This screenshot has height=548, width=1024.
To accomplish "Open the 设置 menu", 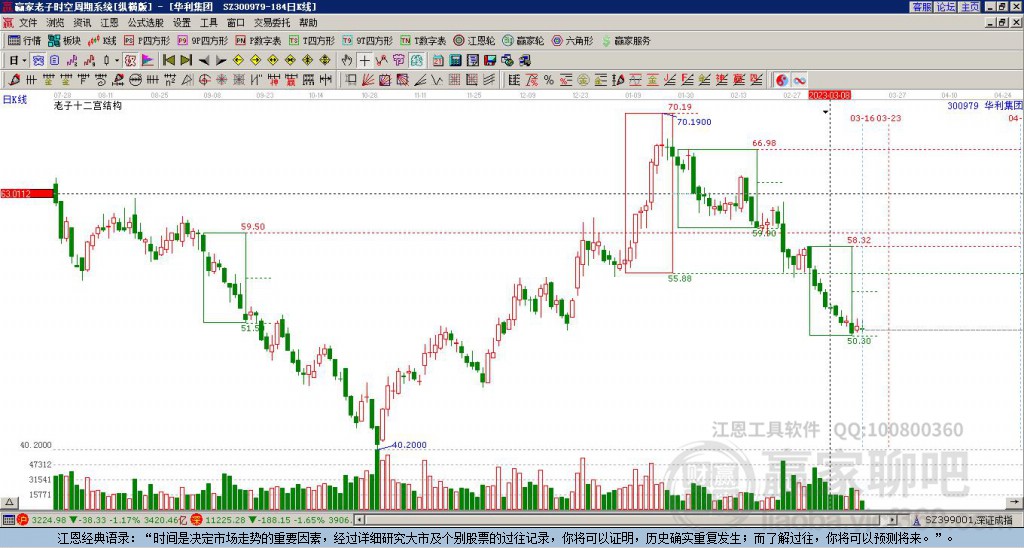I will (x=182, y=23).
